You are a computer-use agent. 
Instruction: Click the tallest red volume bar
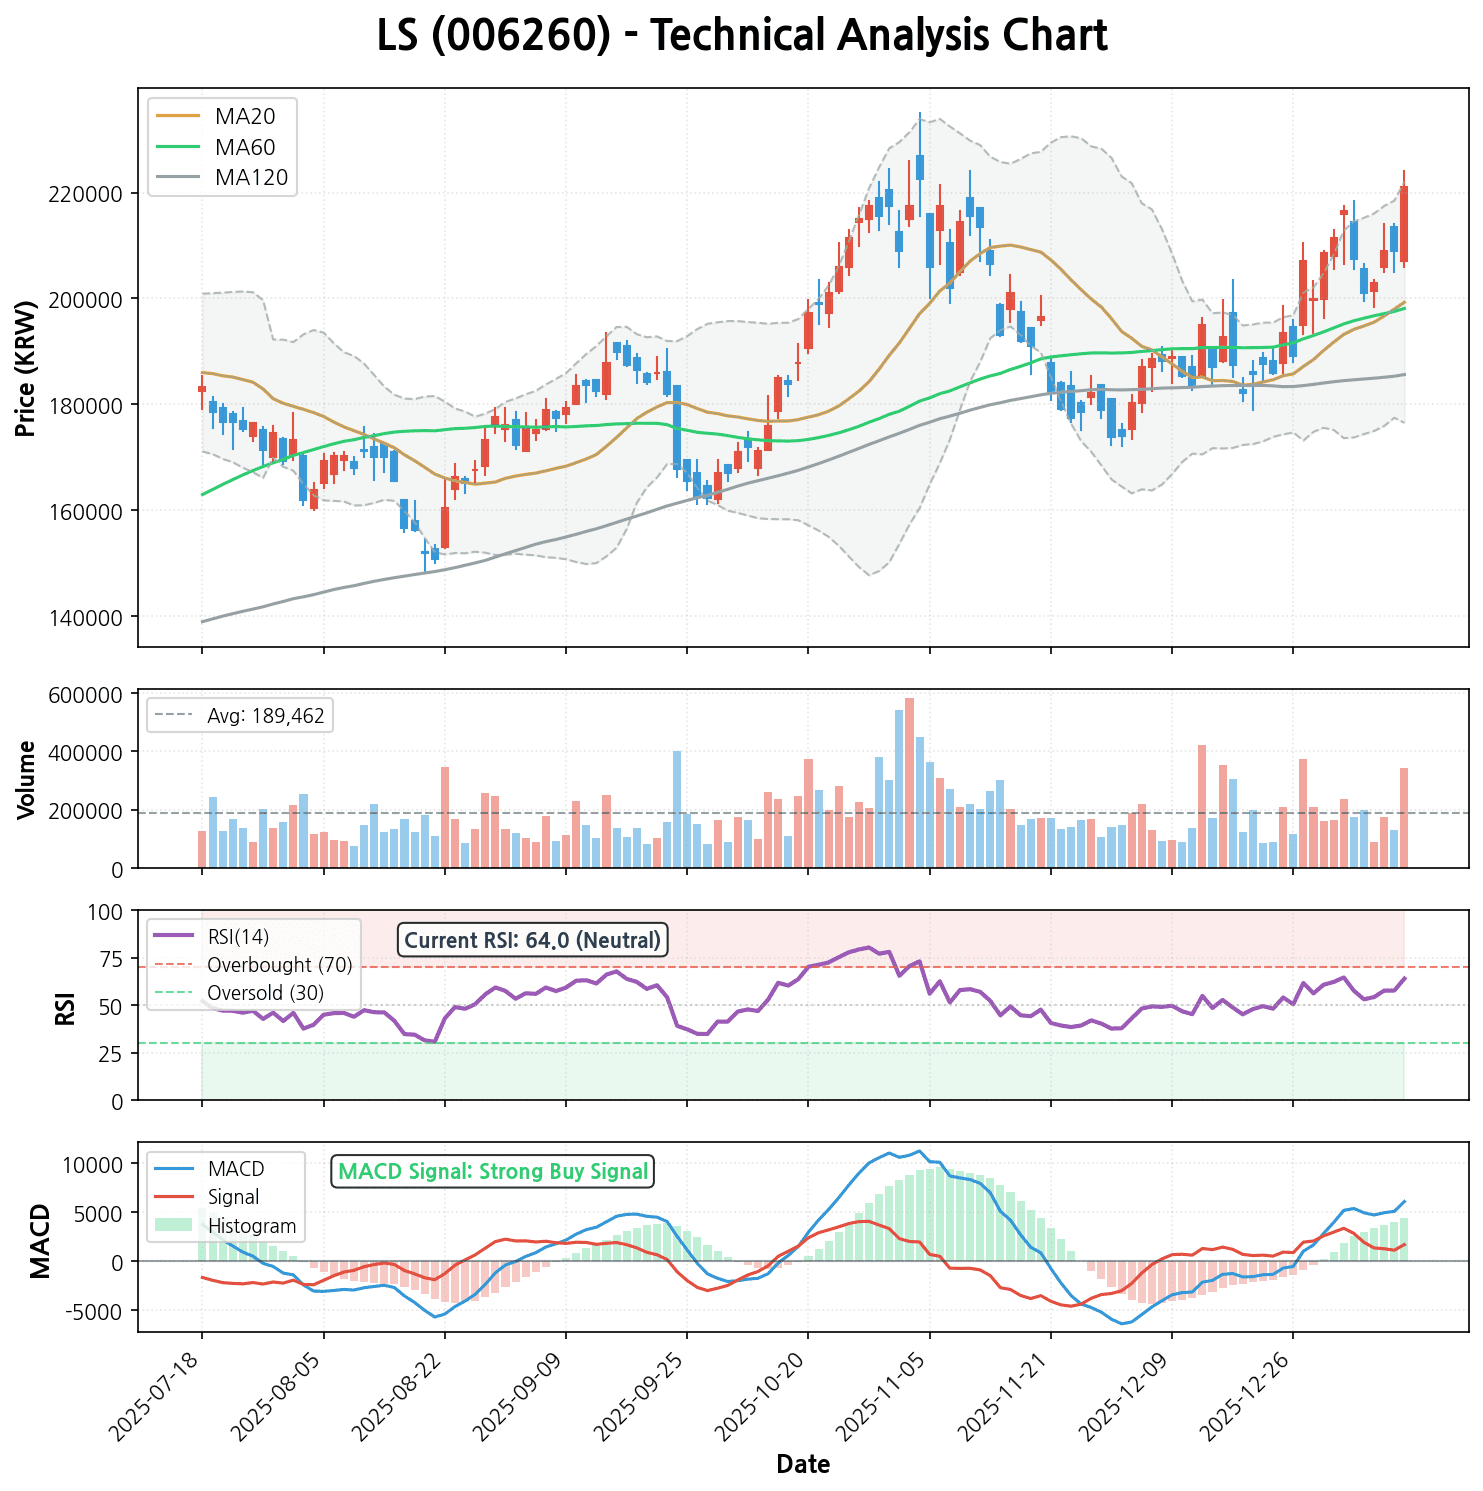[909, 782]
